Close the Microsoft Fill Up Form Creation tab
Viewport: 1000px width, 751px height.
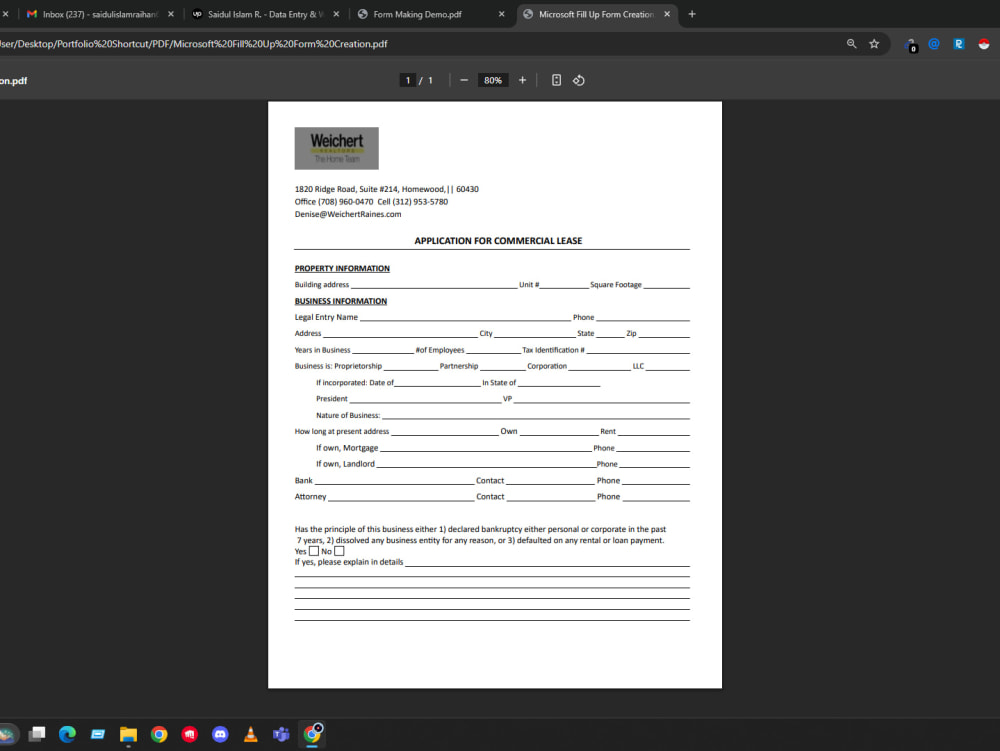coord(667,14)
